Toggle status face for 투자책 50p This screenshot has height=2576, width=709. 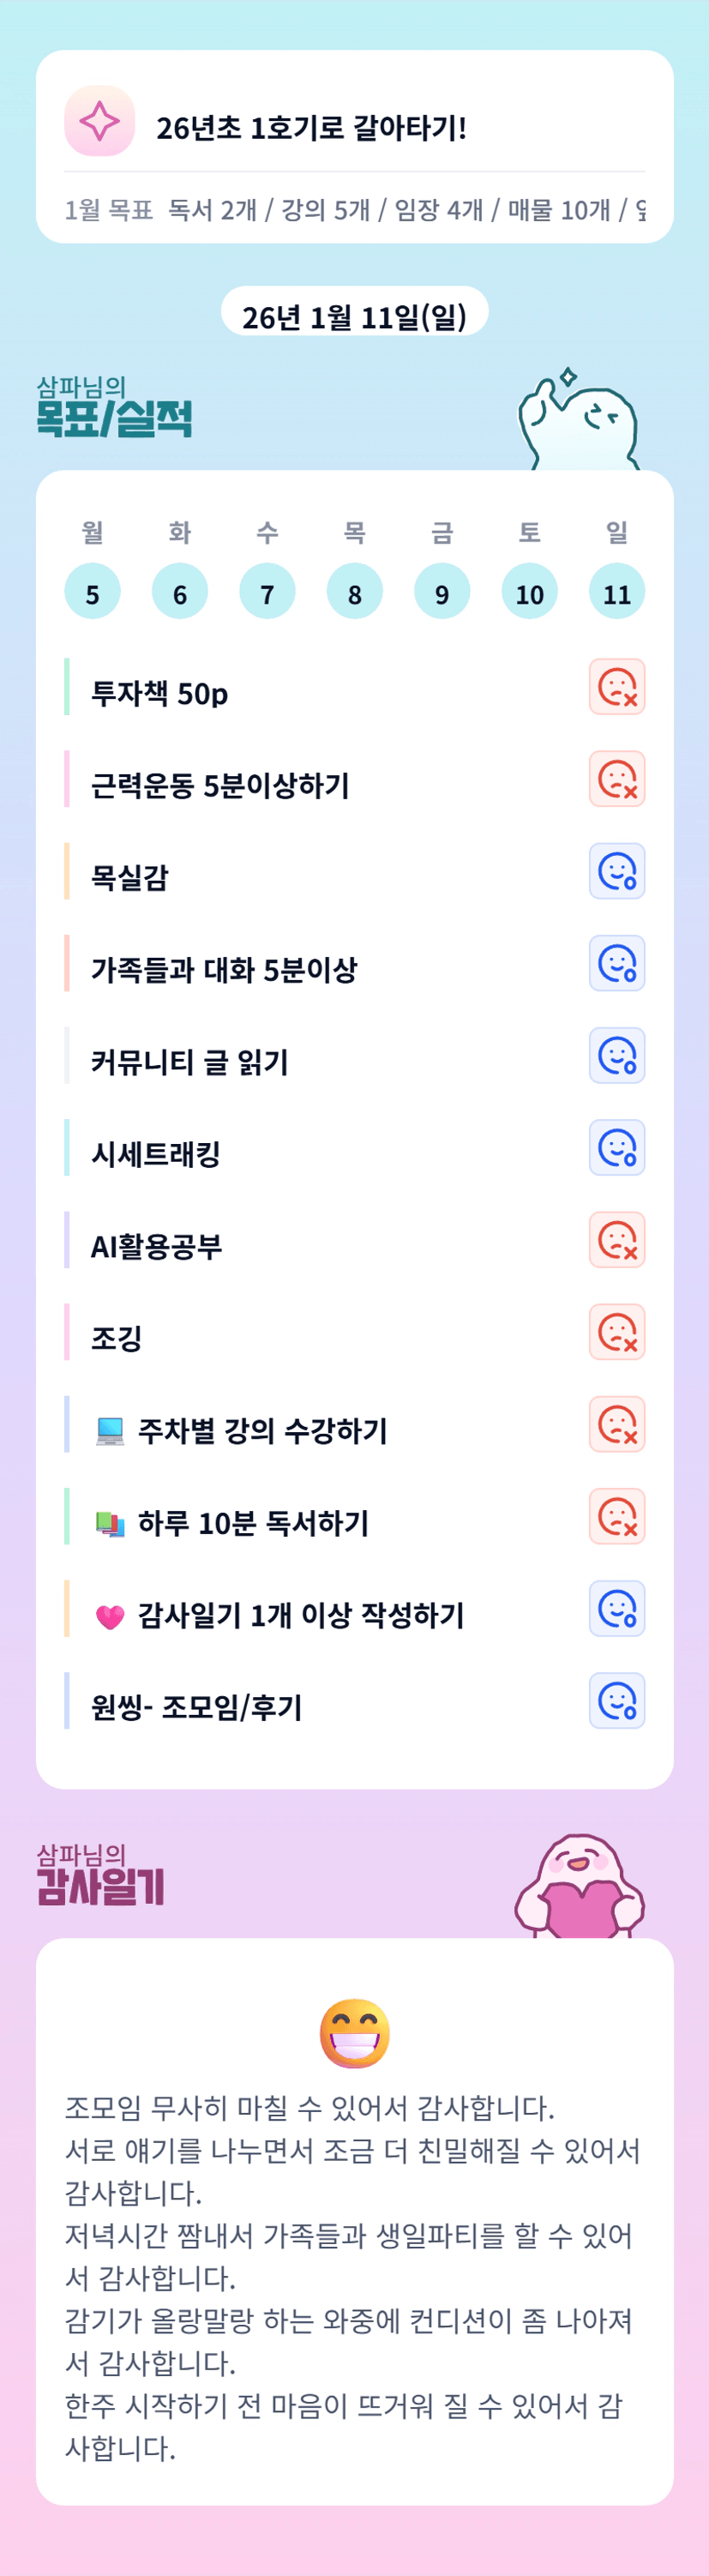coord(616,687)
